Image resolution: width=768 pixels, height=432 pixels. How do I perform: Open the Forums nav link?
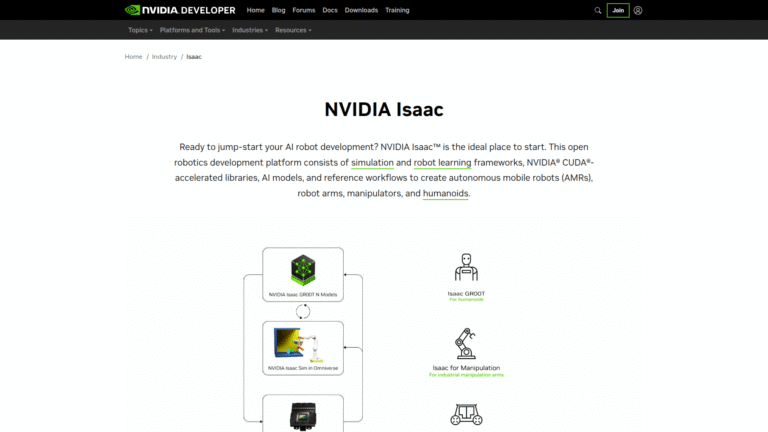click(x=304, y=10)
